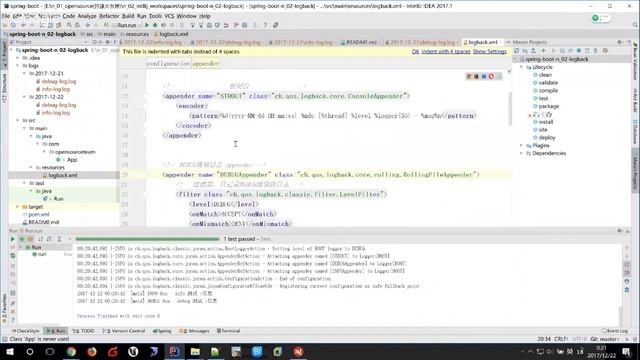
Task: Collapse the src folder in Project tree
Action: click(x=18, y=120)
